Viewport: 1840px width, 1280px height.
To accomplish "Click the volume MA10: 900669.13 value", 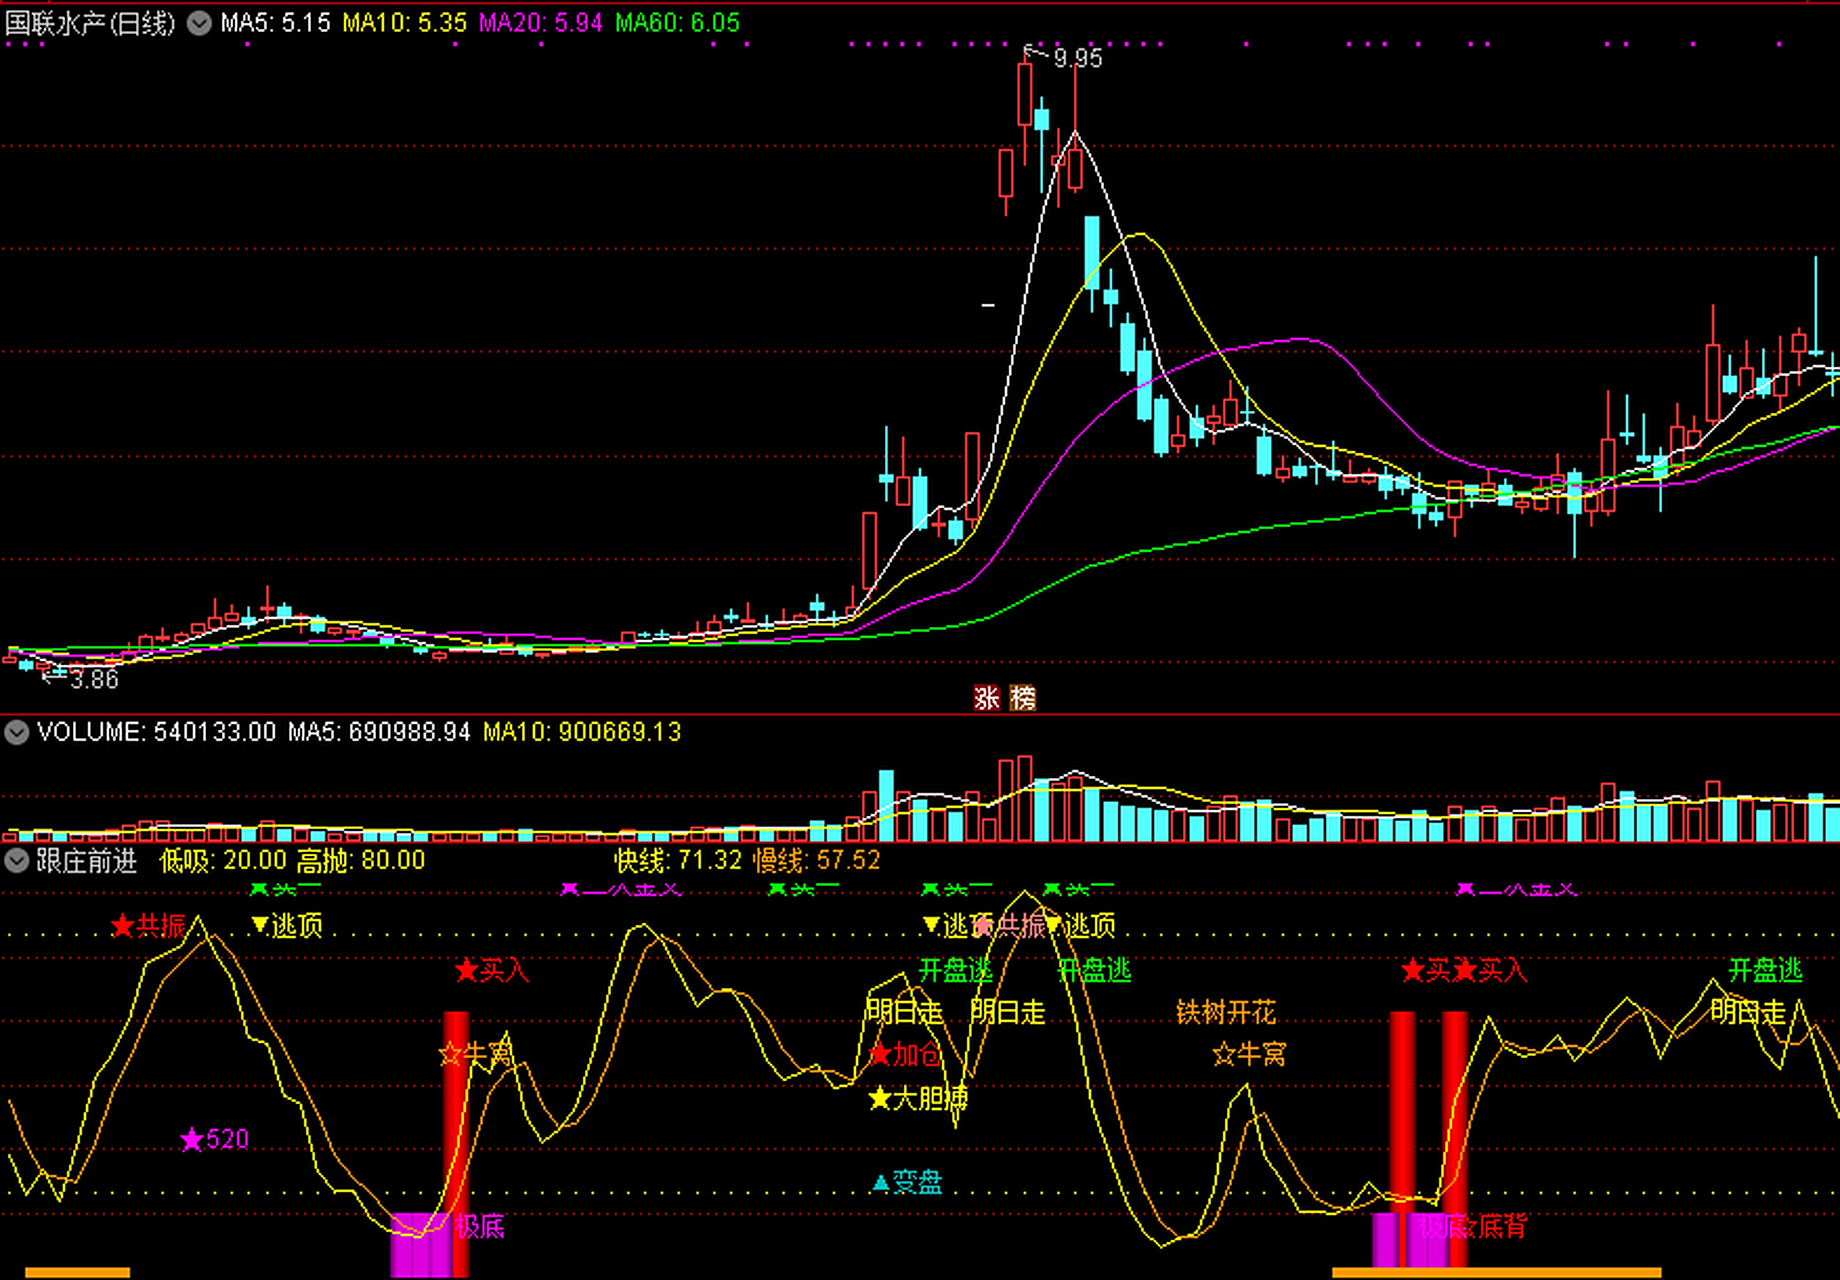I will click(x=582, y=732).
